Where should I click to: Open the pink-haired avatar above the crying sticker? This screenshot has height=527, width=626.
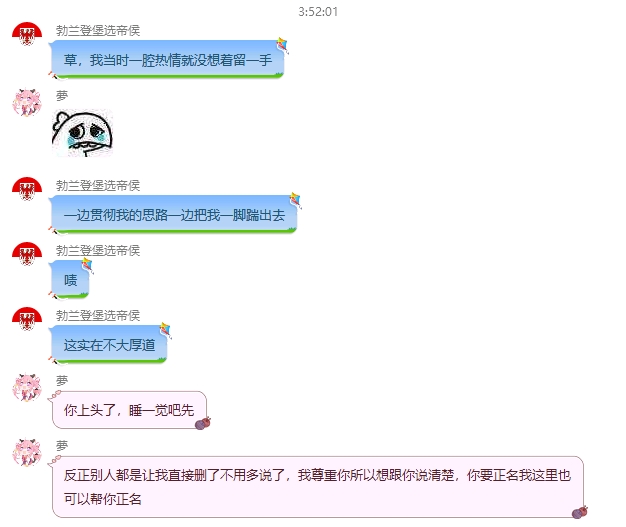coord(27,103)
